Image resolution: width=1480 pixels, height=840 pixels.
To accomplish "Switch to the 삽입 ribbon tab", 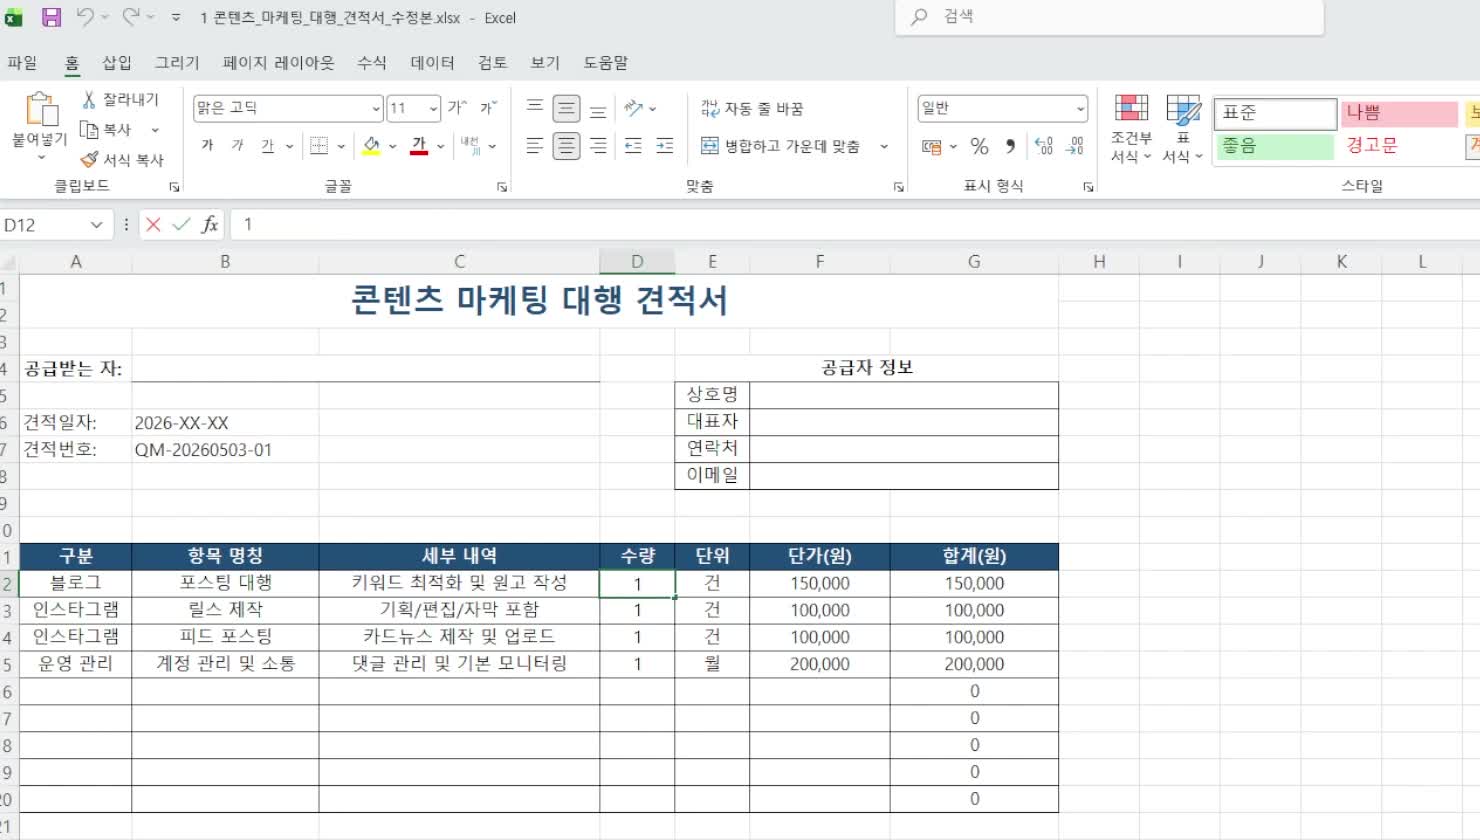I will point(117,62).
